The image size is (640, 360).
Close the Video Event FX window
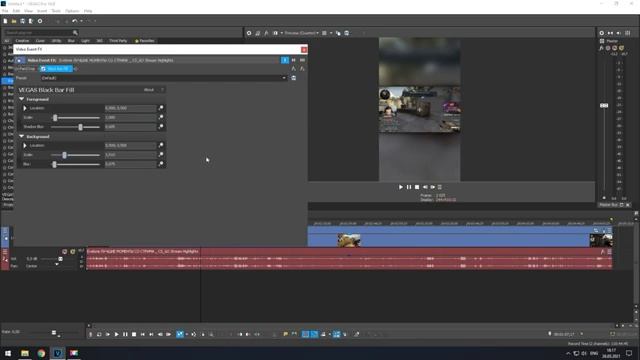point(304,49)
